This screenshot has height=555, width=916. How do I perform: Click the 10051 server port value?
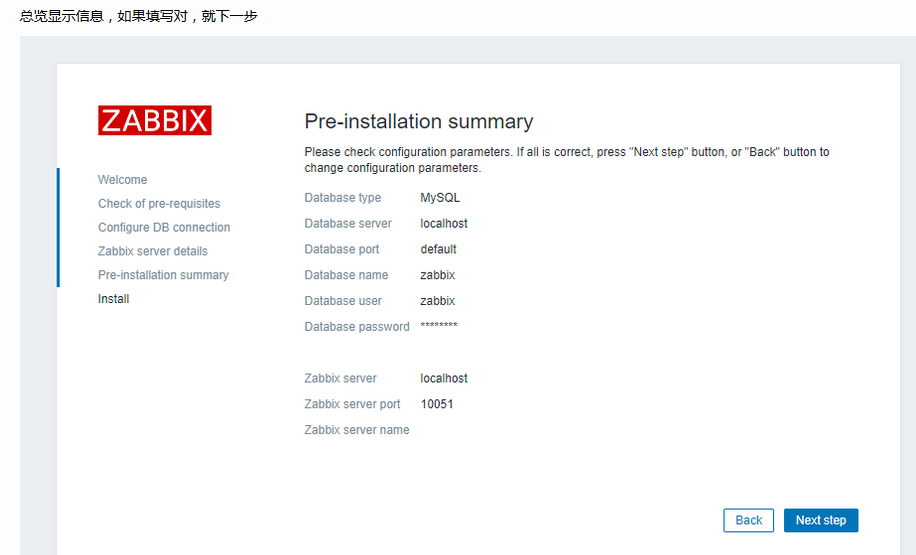(x=437, y=404)
